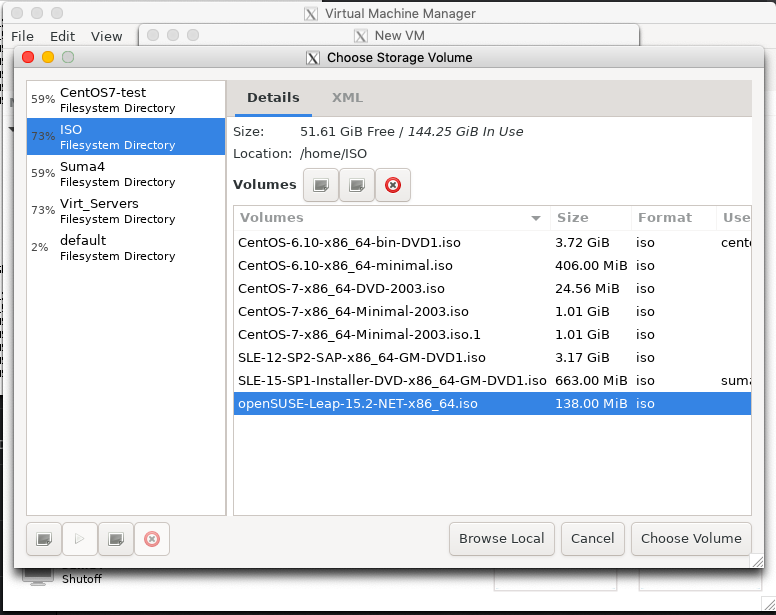Click the Format column header
Image resolution: width=776 pixels, height=615 pixels.
point(674,218)
